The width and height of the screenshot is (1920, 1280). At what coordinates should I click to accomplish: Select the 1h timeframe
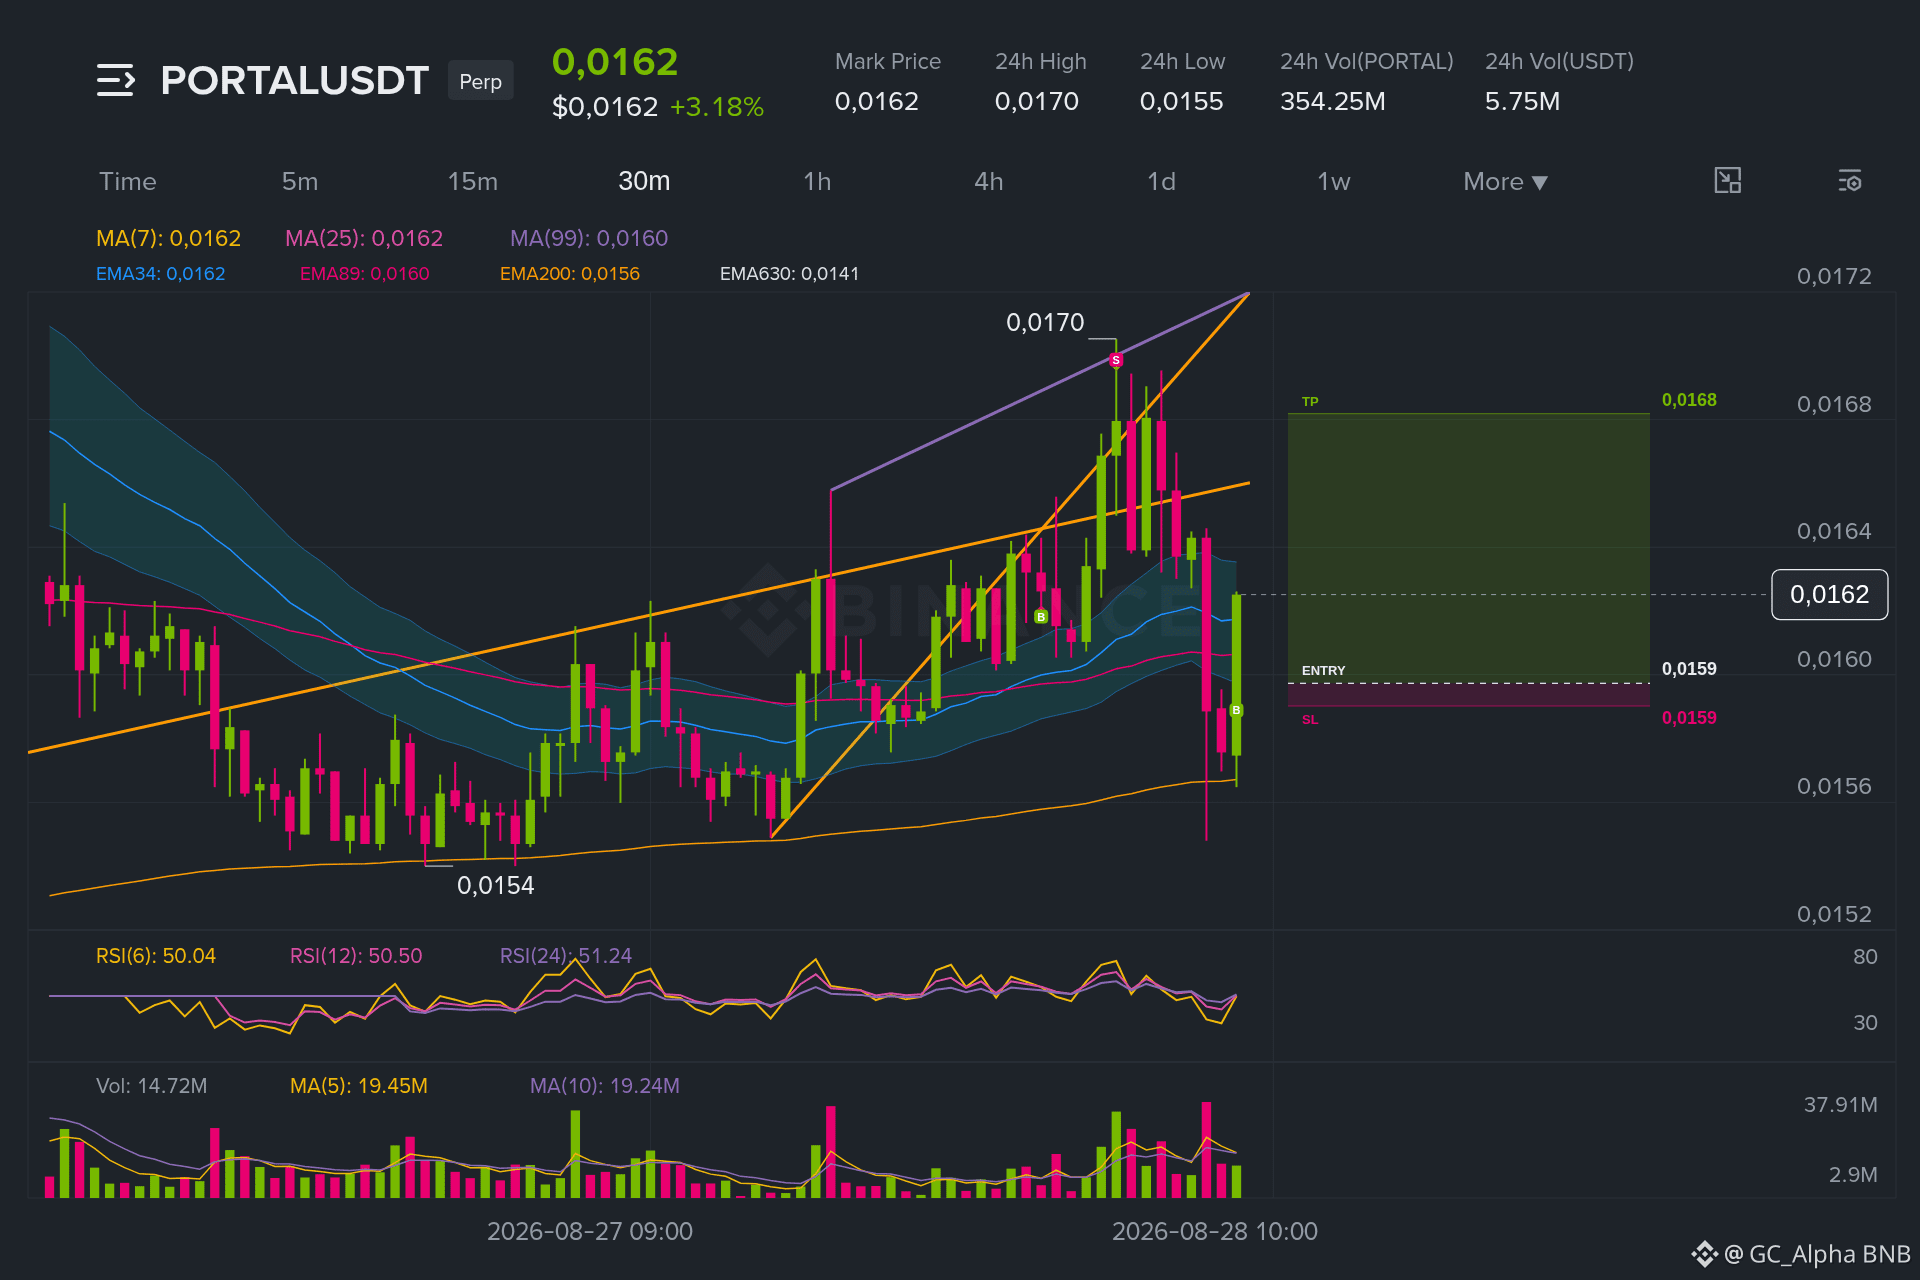(817, 182)
